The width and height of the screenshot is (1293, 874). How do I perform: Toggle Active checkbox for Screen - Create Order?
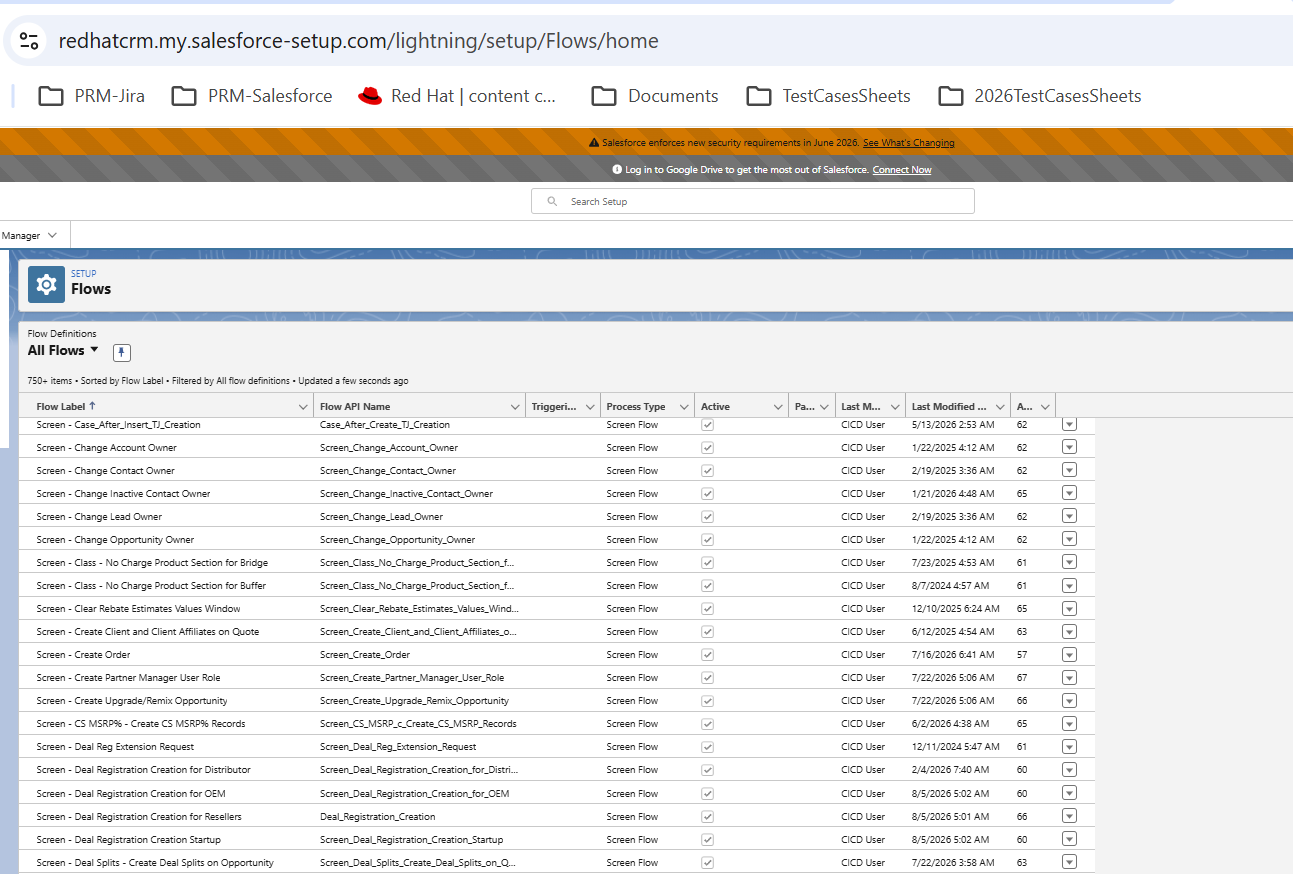coord(708,655)
